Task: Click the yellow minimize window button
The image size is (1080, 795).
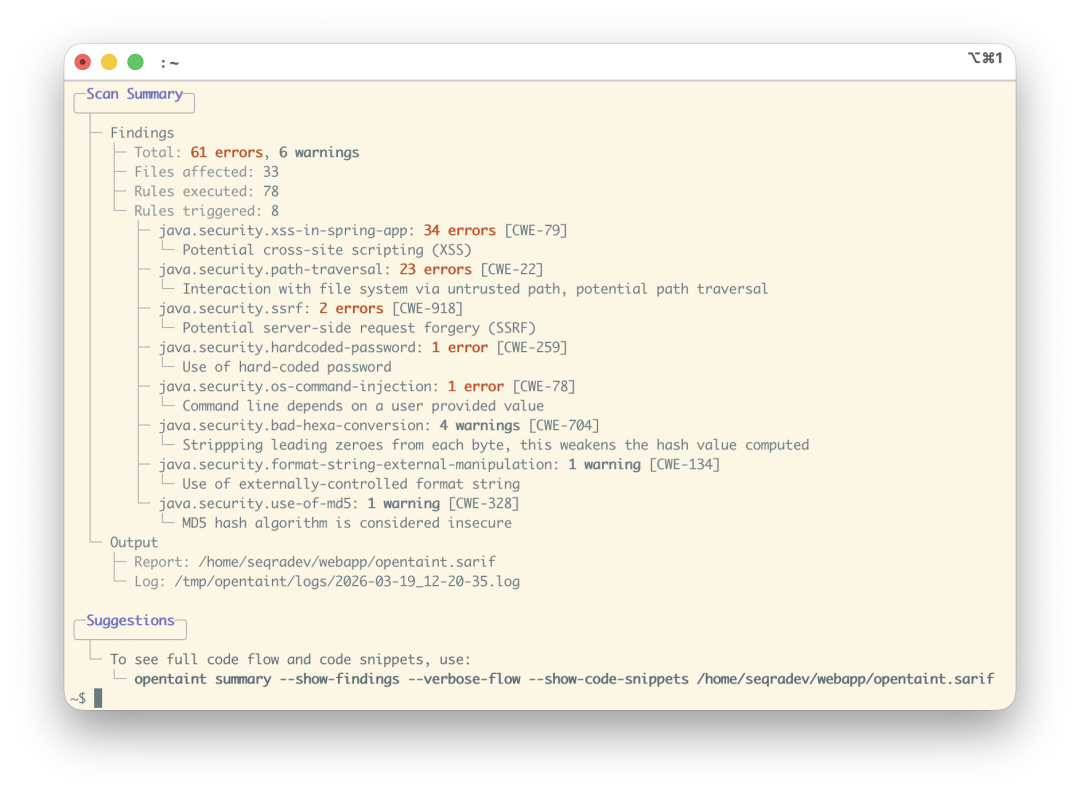Action: point(109,62)
